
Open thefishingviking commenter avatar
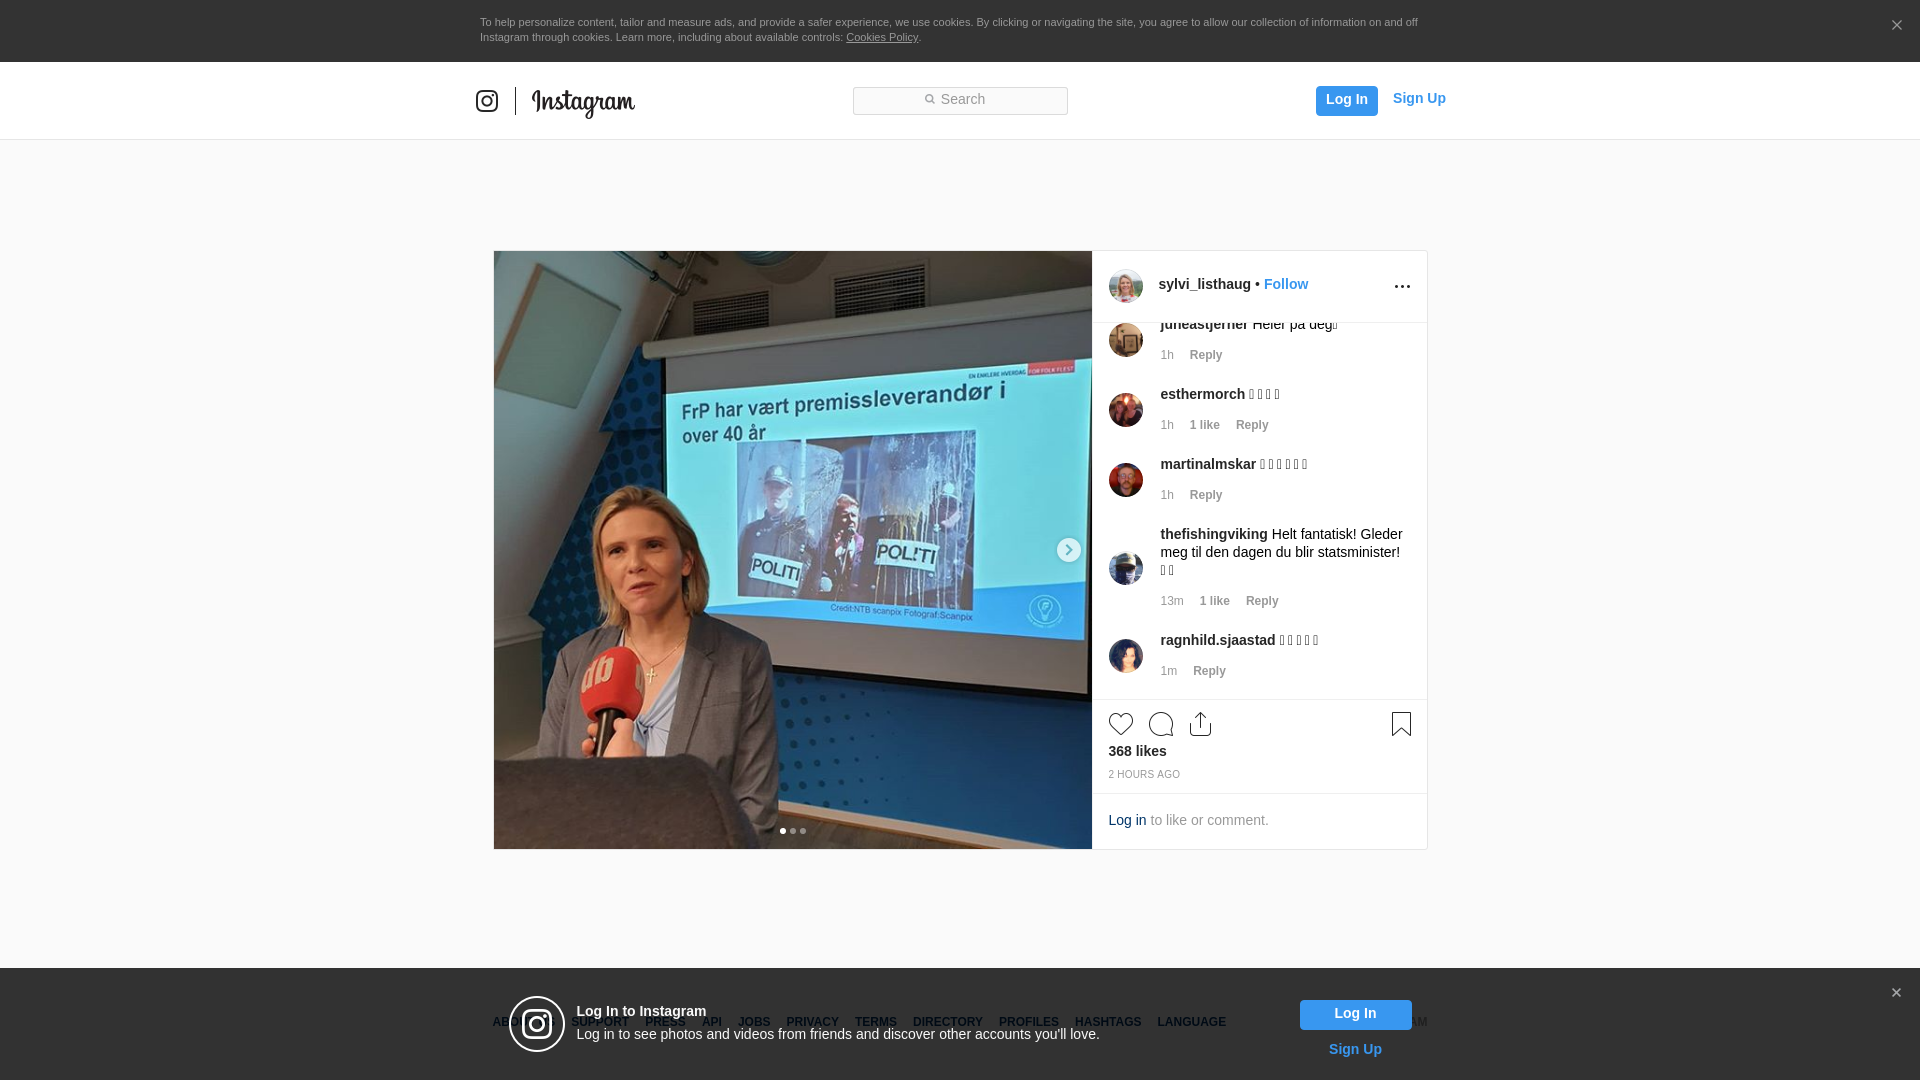1126,568
